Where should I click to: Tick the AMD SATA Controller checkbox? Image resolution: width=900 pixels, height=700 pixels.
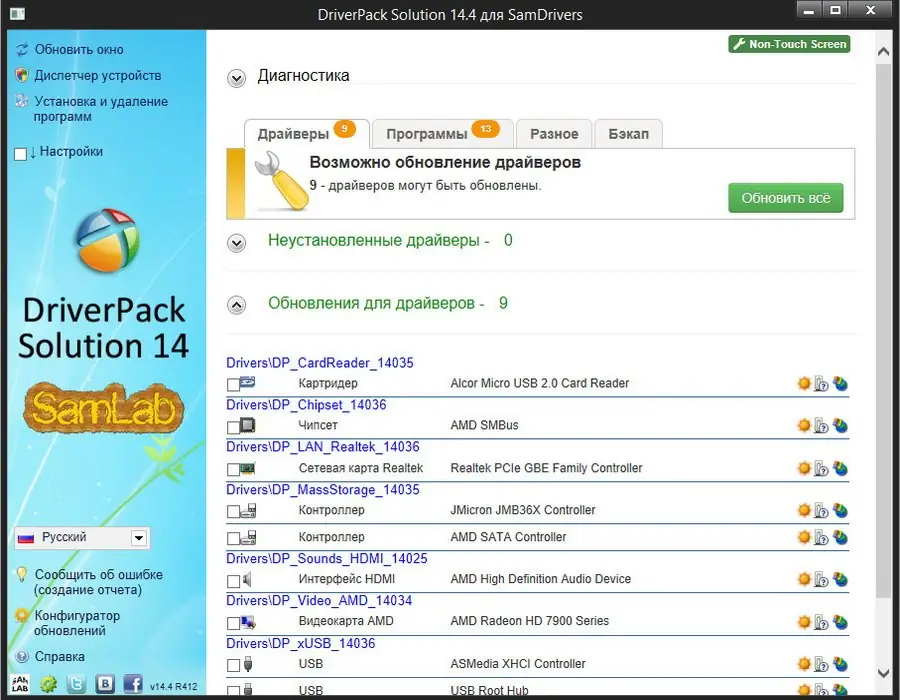[x=233, y=538]
